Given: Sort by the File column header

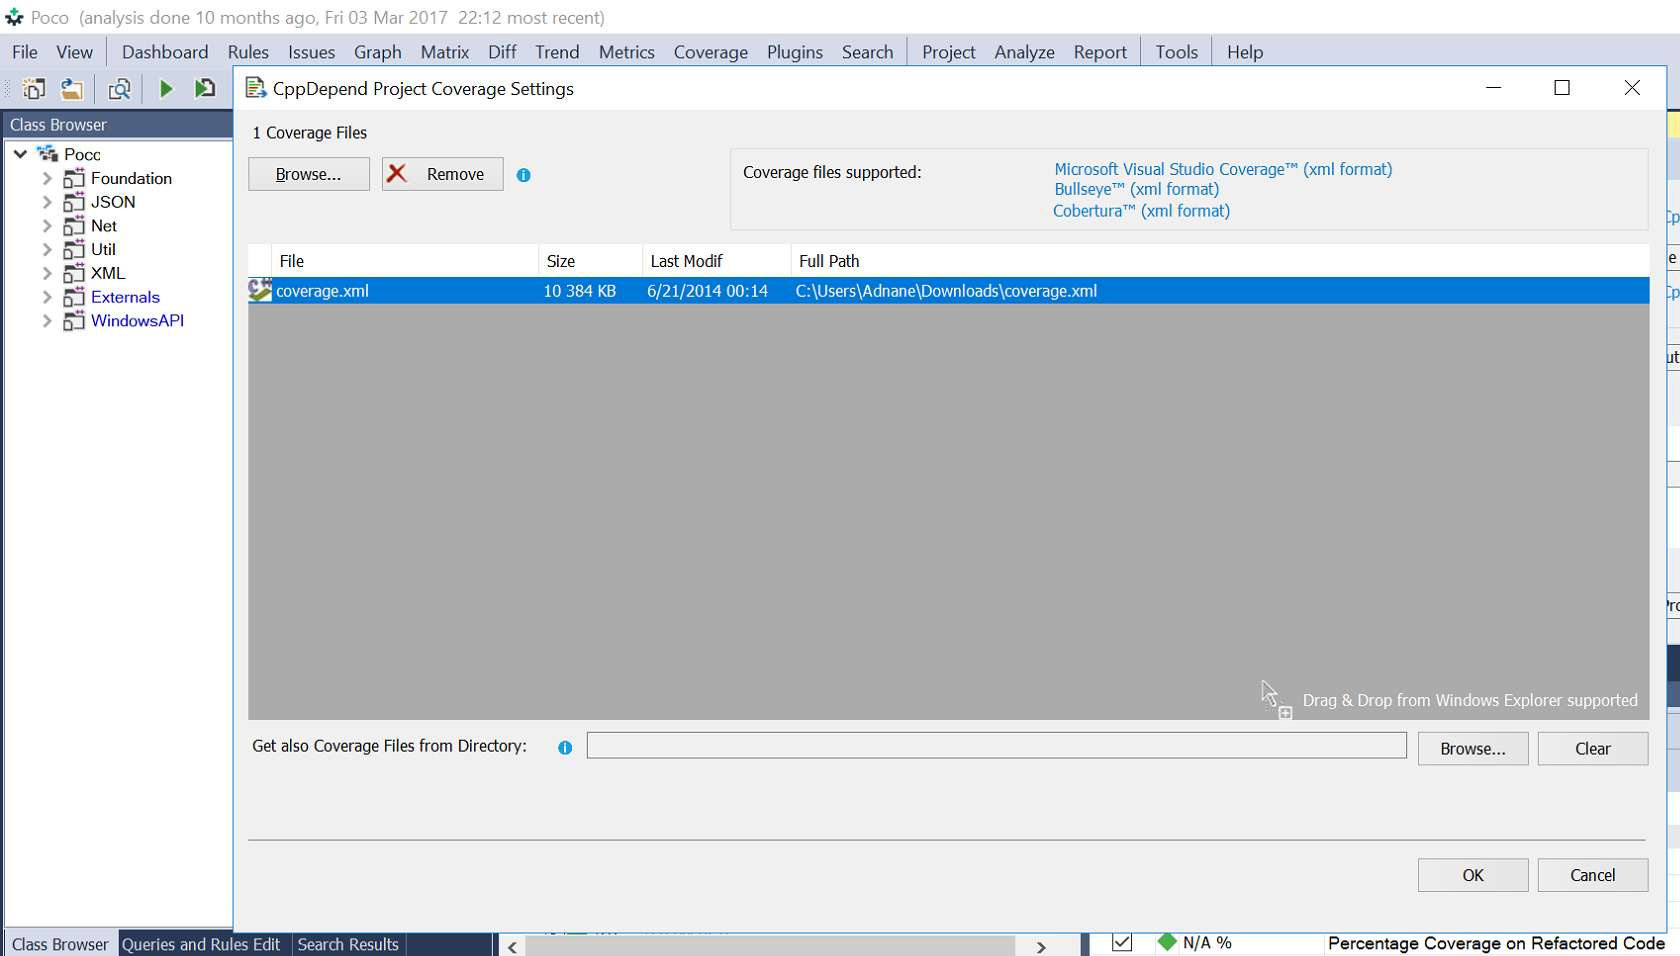Looking at the screenshot, I should (405, 261).
